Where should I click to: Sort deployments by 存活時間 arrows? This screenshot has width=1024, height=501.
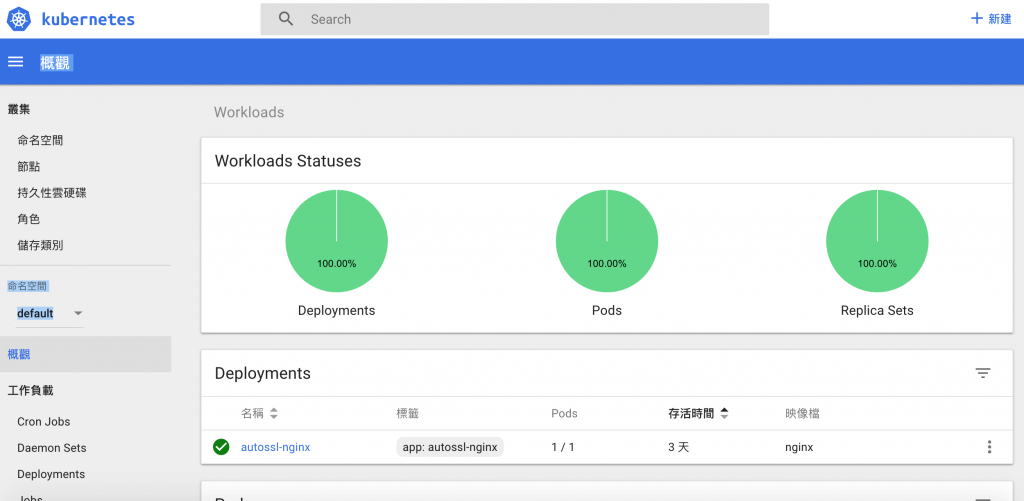point(724,413)
